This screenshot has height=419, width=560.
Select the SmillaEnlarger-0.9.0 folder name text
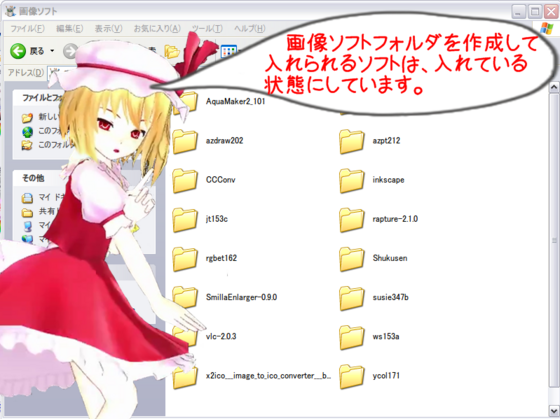click(x=241, y=297)
